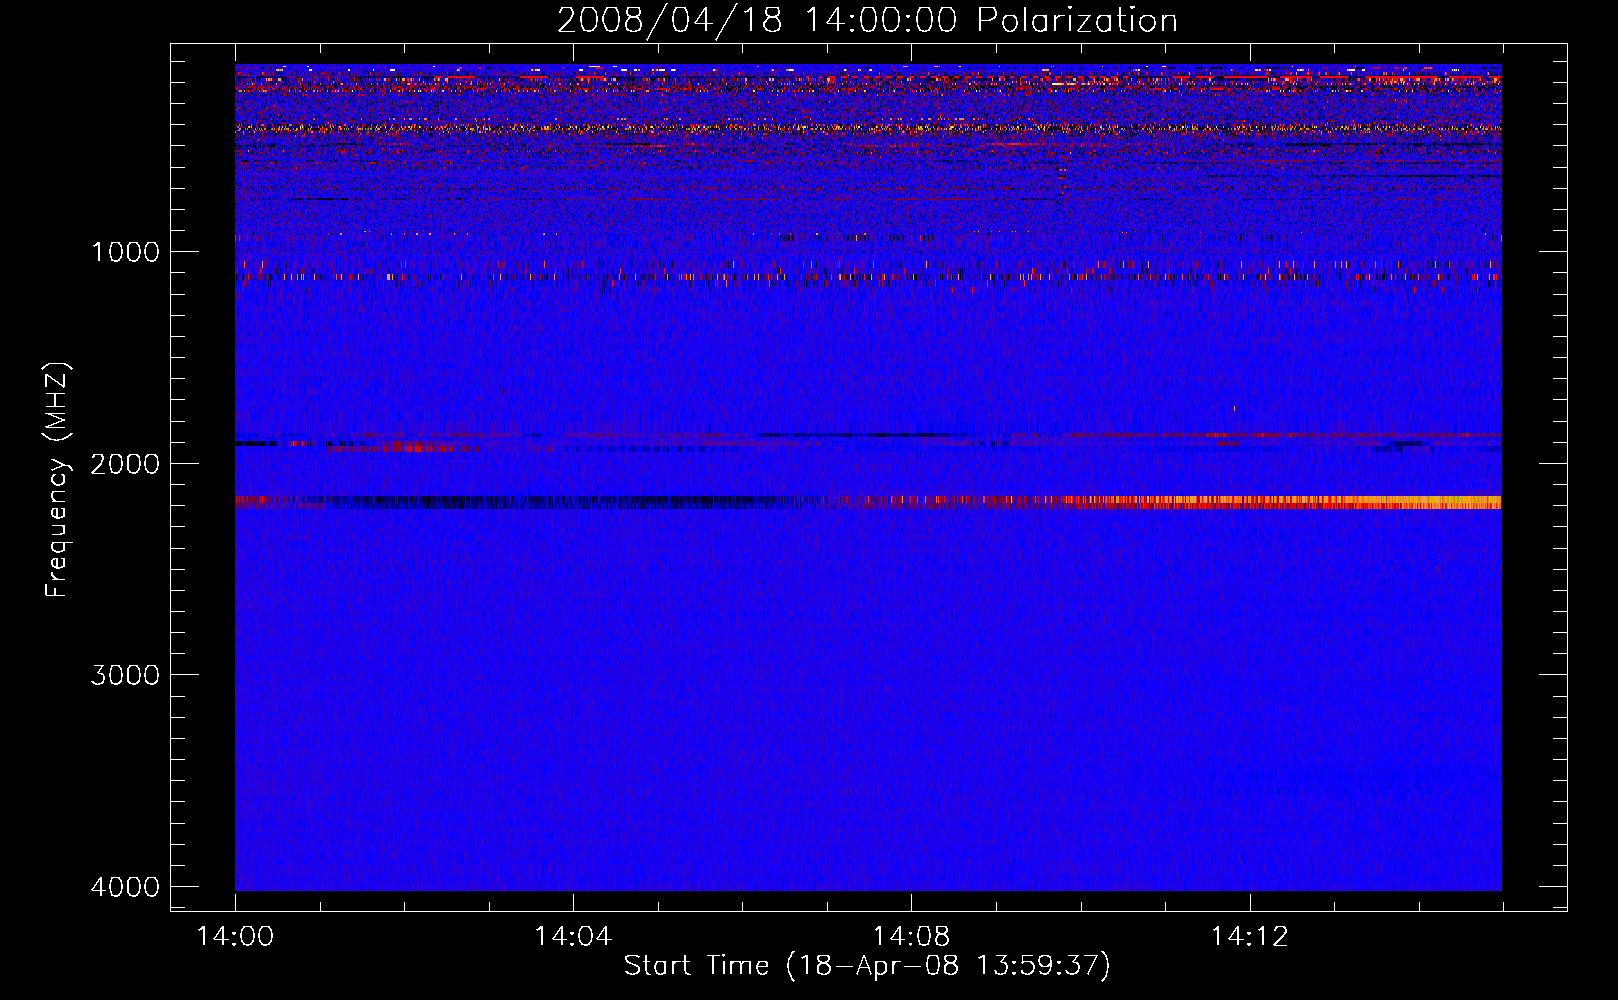The width and height of the screenshot is (1618, 1000).
Task: Click the 1000 frequency axis label
Action: tap(125, 252)
